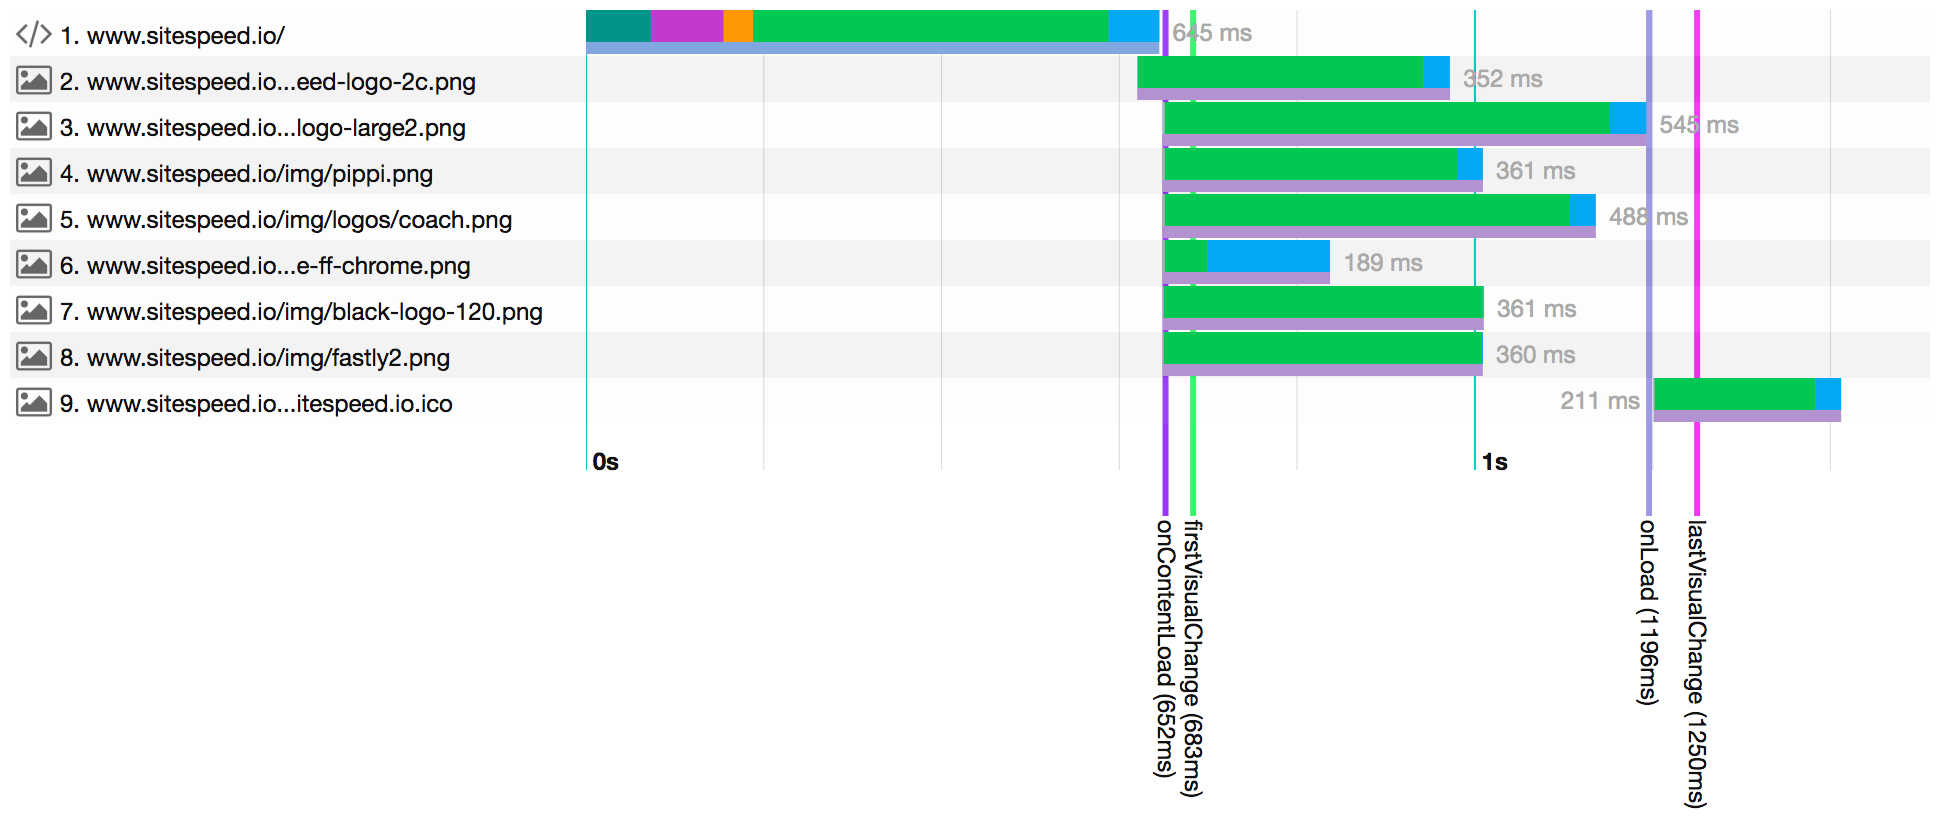Click the image icon next to fastly2.png
This screenshot has width=1950, height=822.
point(33,357)
